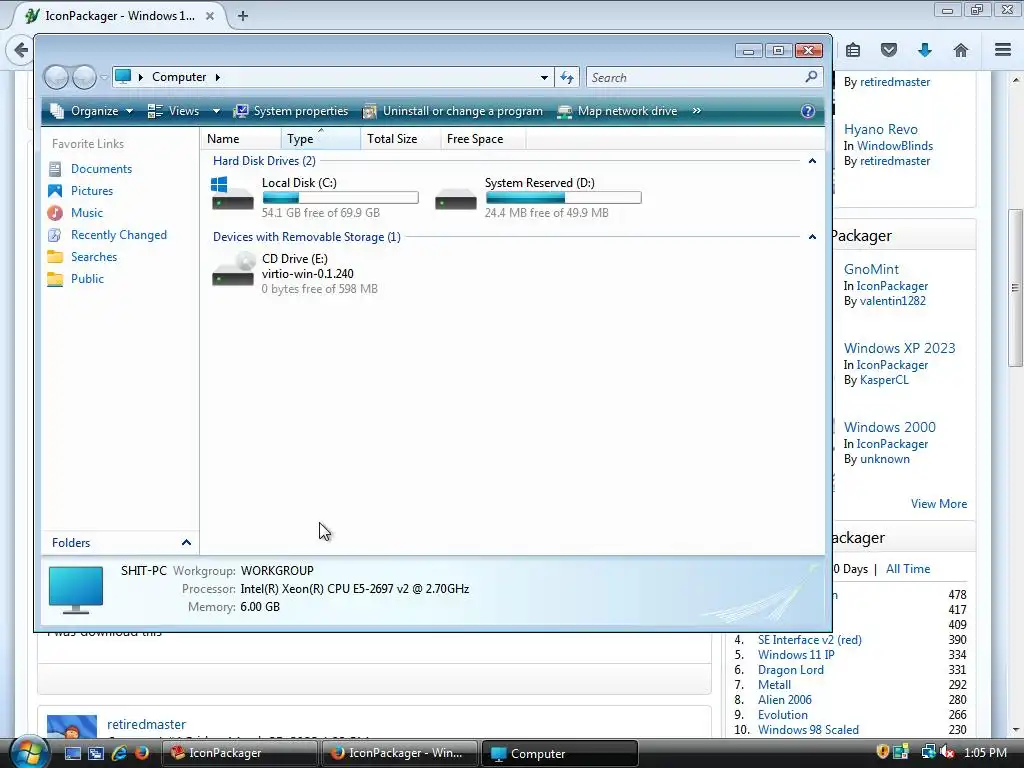
Task: Click the Firefox Pocket icon
Action: coord(889,50)
